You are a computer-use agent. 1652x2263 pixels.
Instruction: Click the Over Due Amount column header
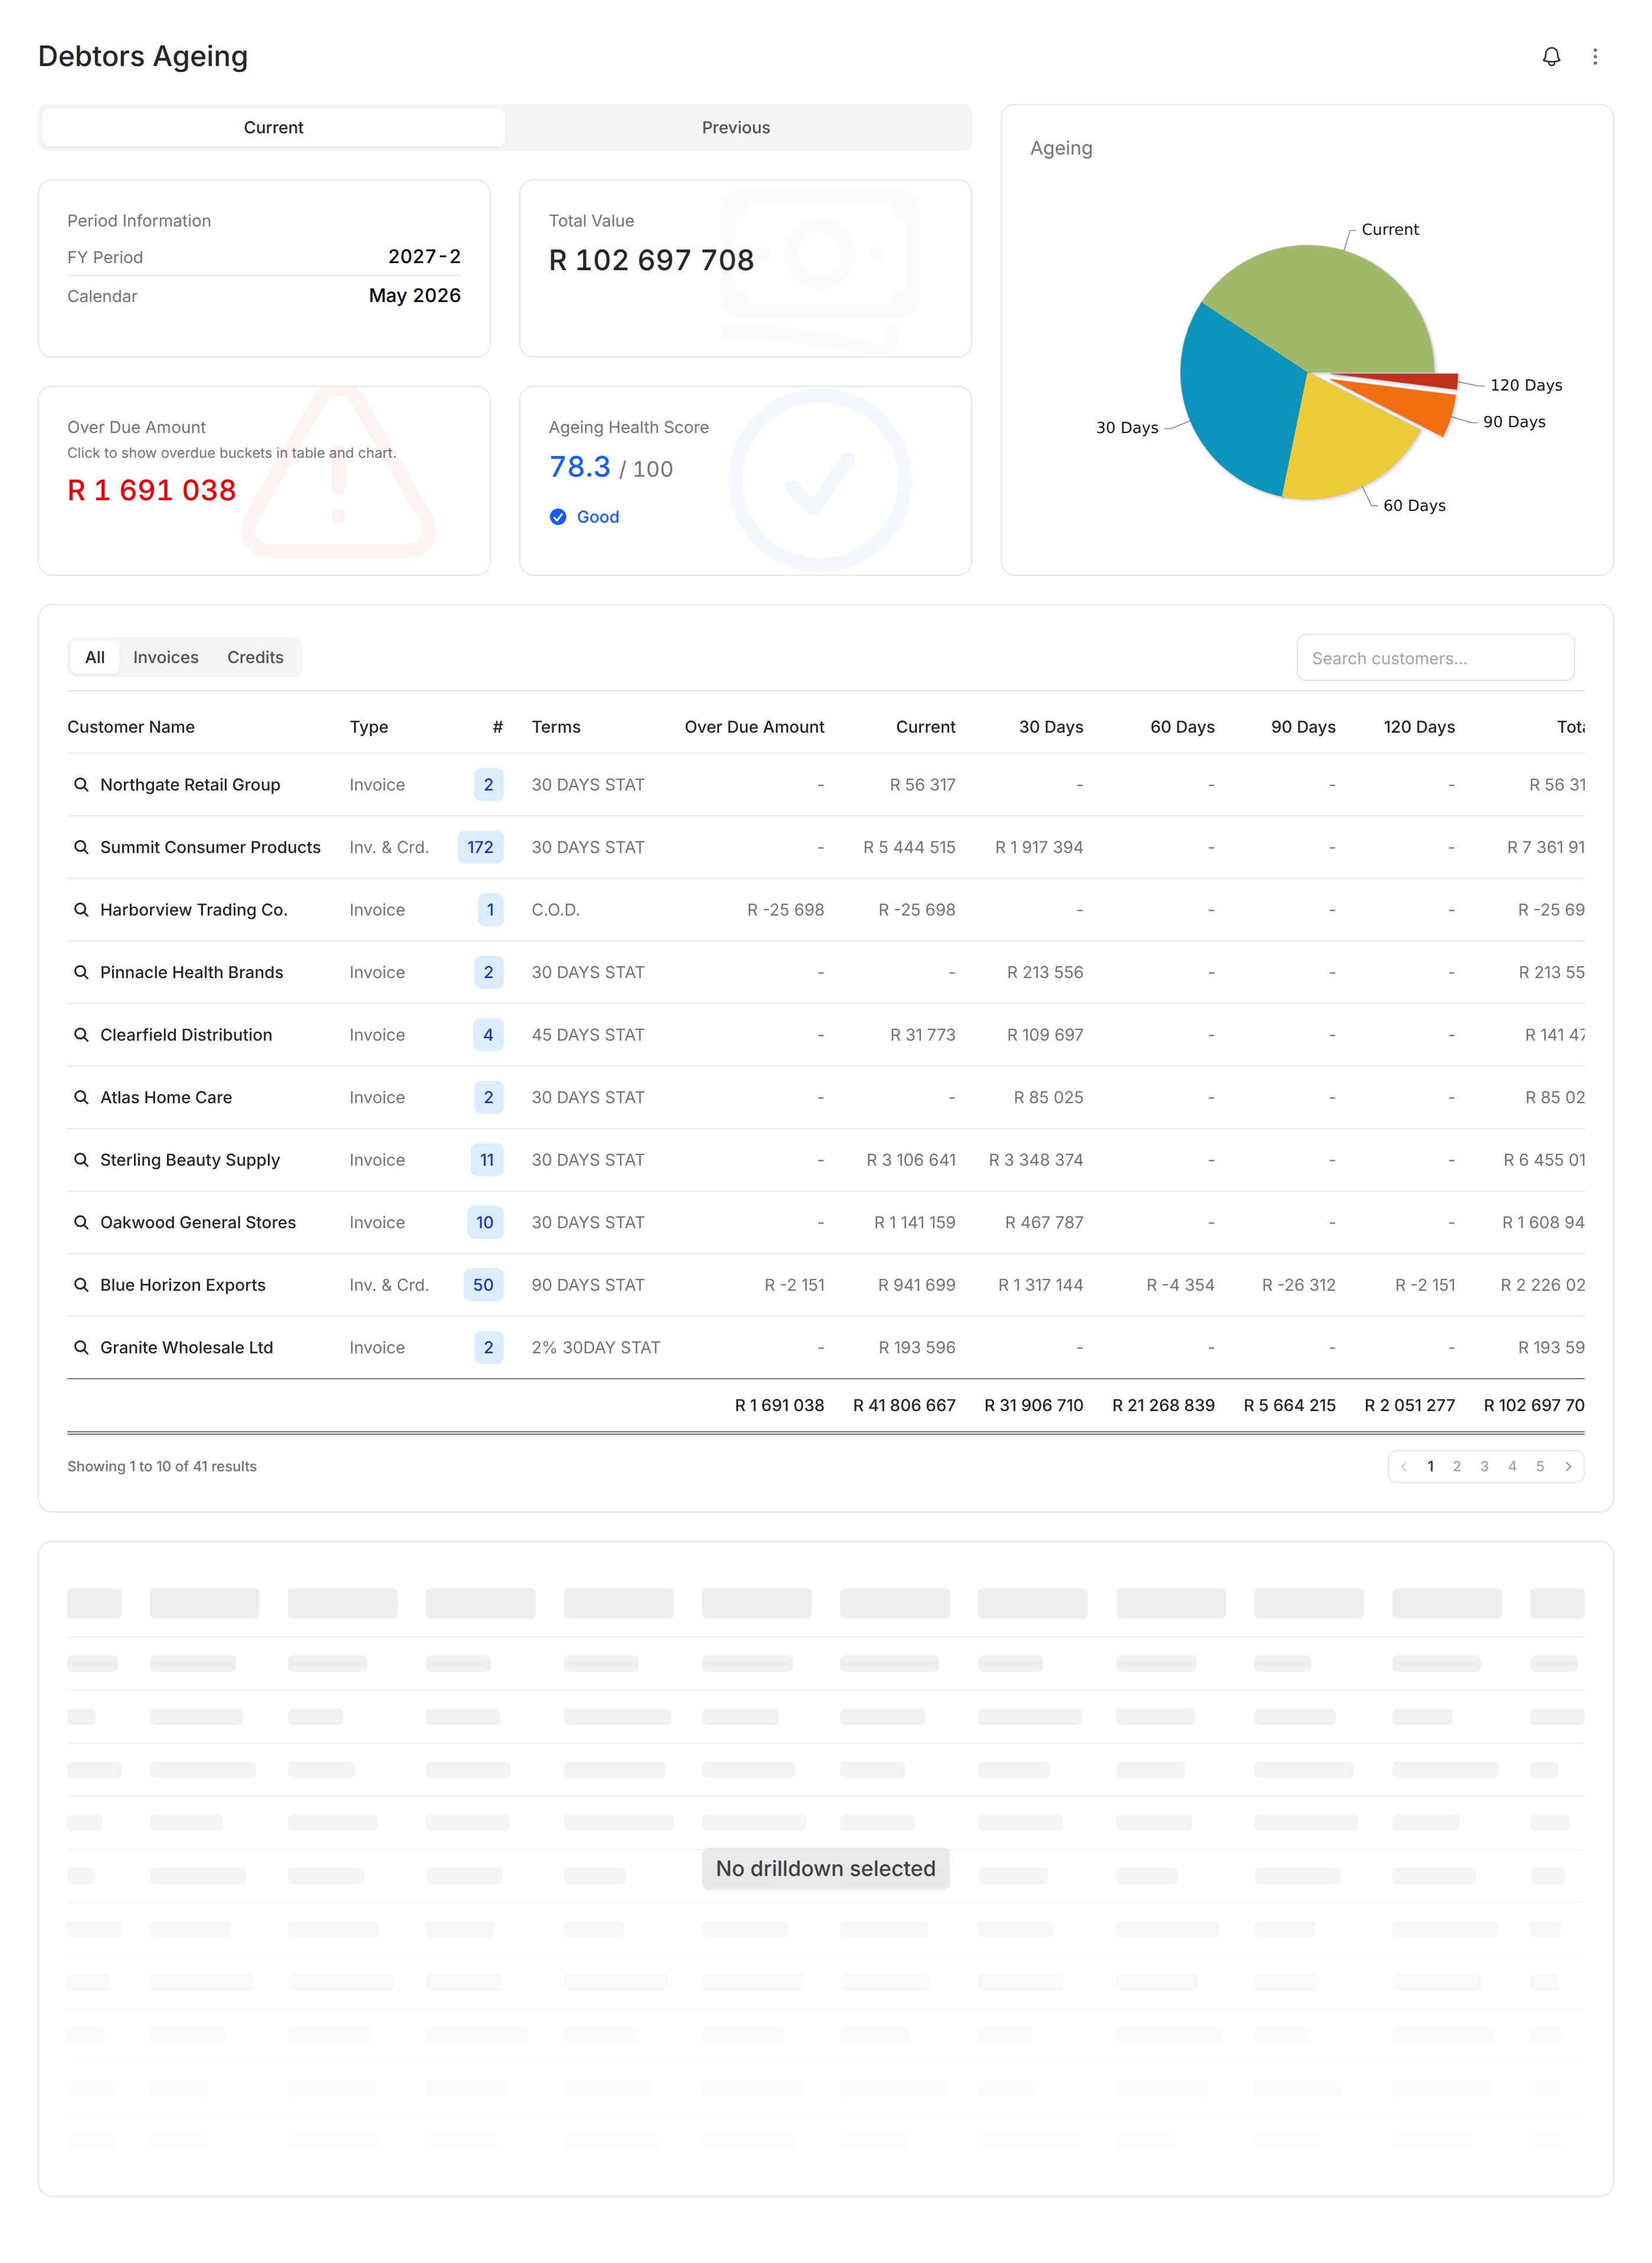click(x=754, y=727)
